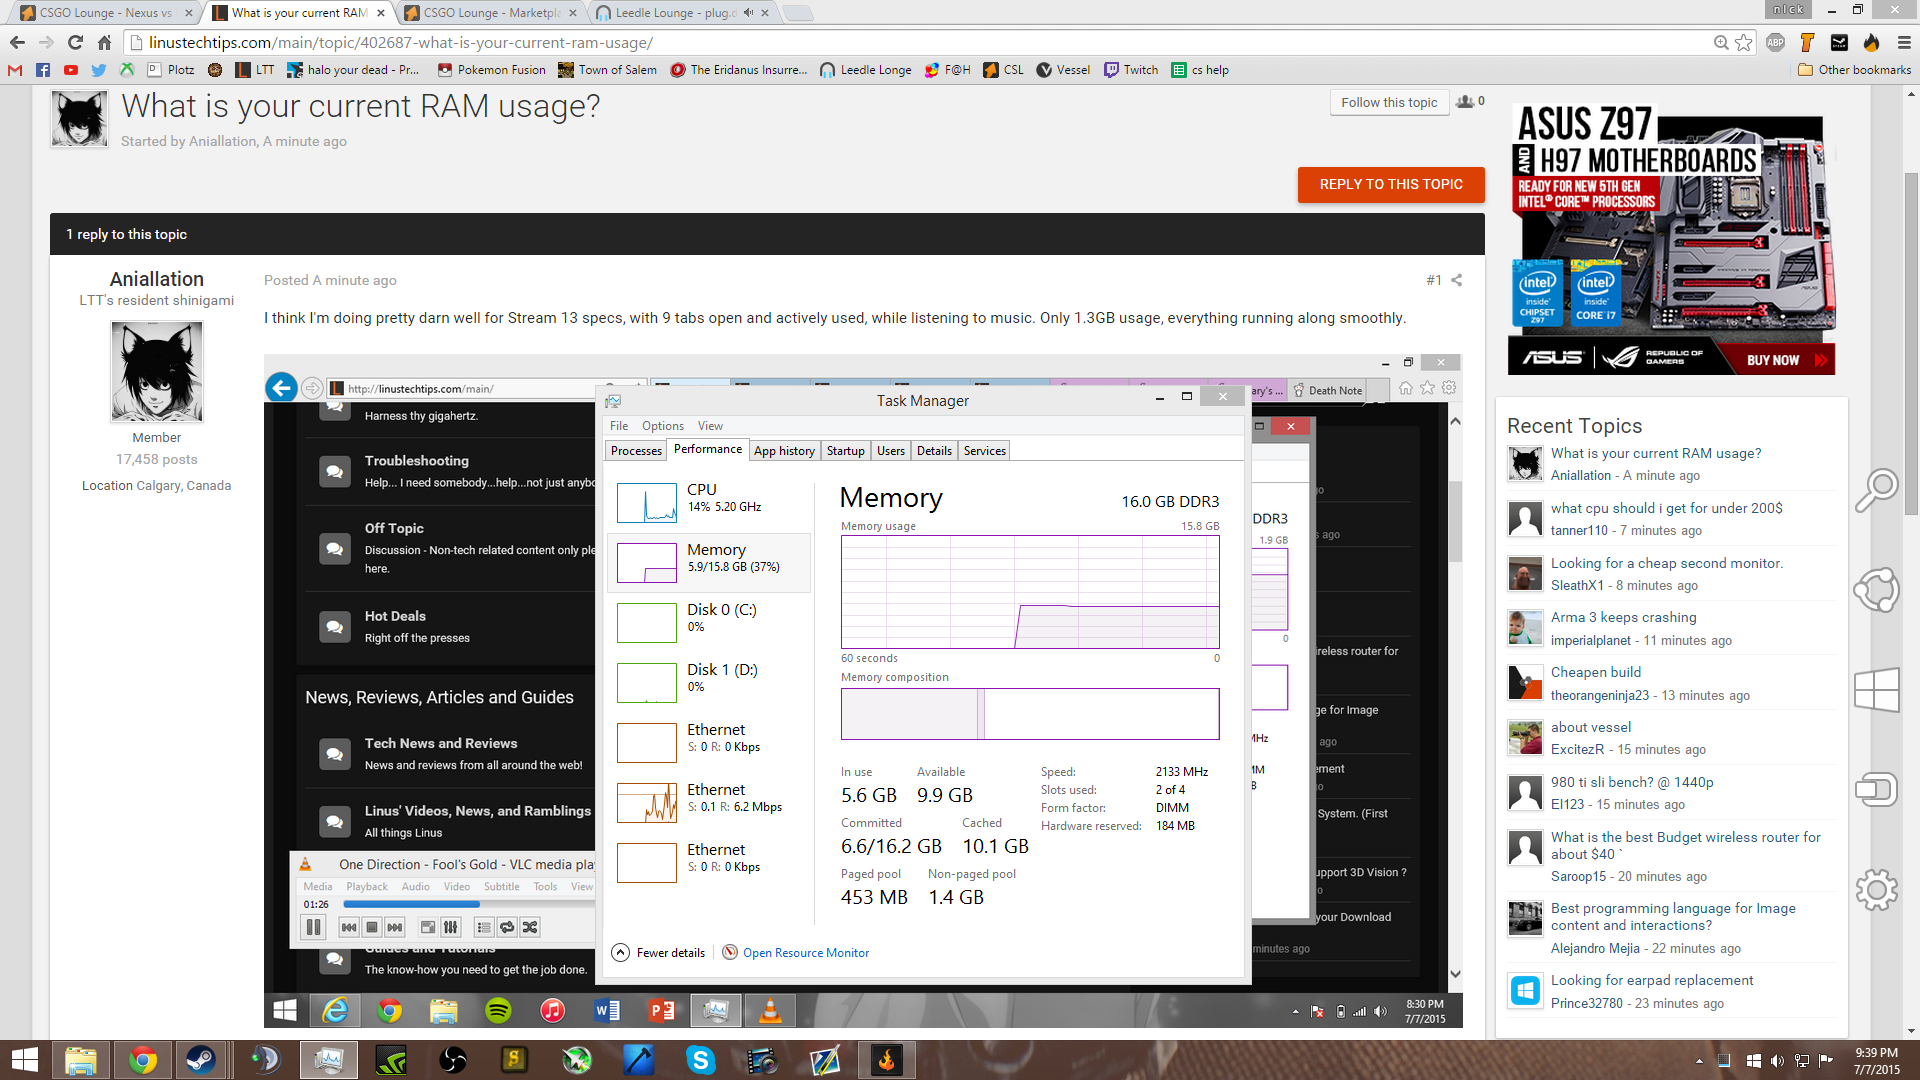Expand the Other bookmarks folder

point(1855,70)
